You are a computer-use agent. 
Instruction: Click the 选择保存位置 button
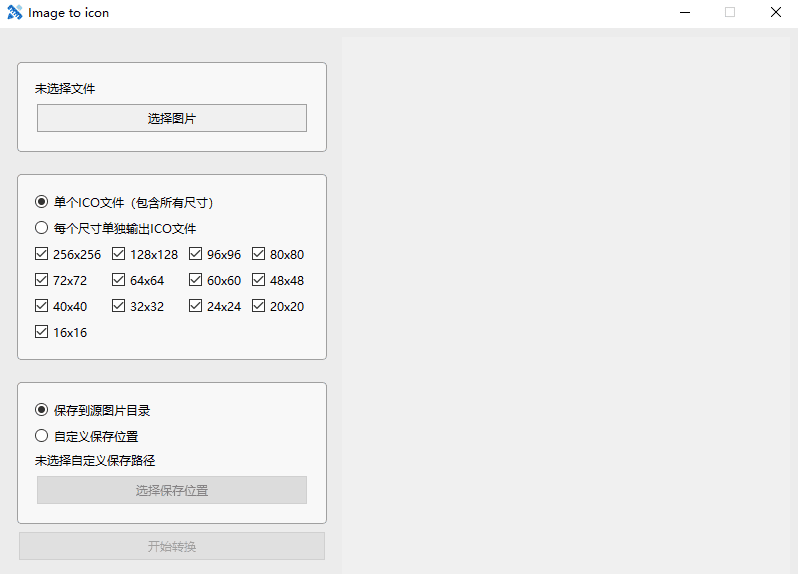(x=172, y=490)
